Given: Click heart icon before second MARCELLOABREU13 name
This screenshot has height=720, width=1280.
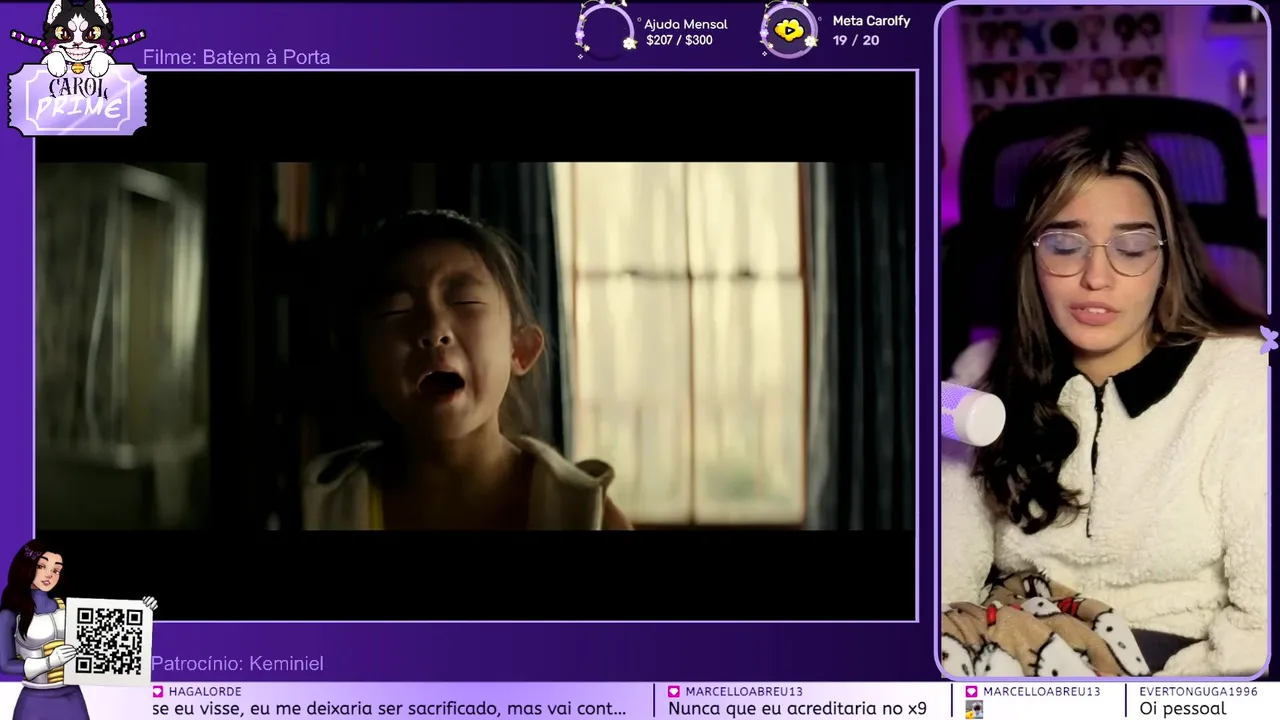Looking at the screenshot, I should coord(972,691).
